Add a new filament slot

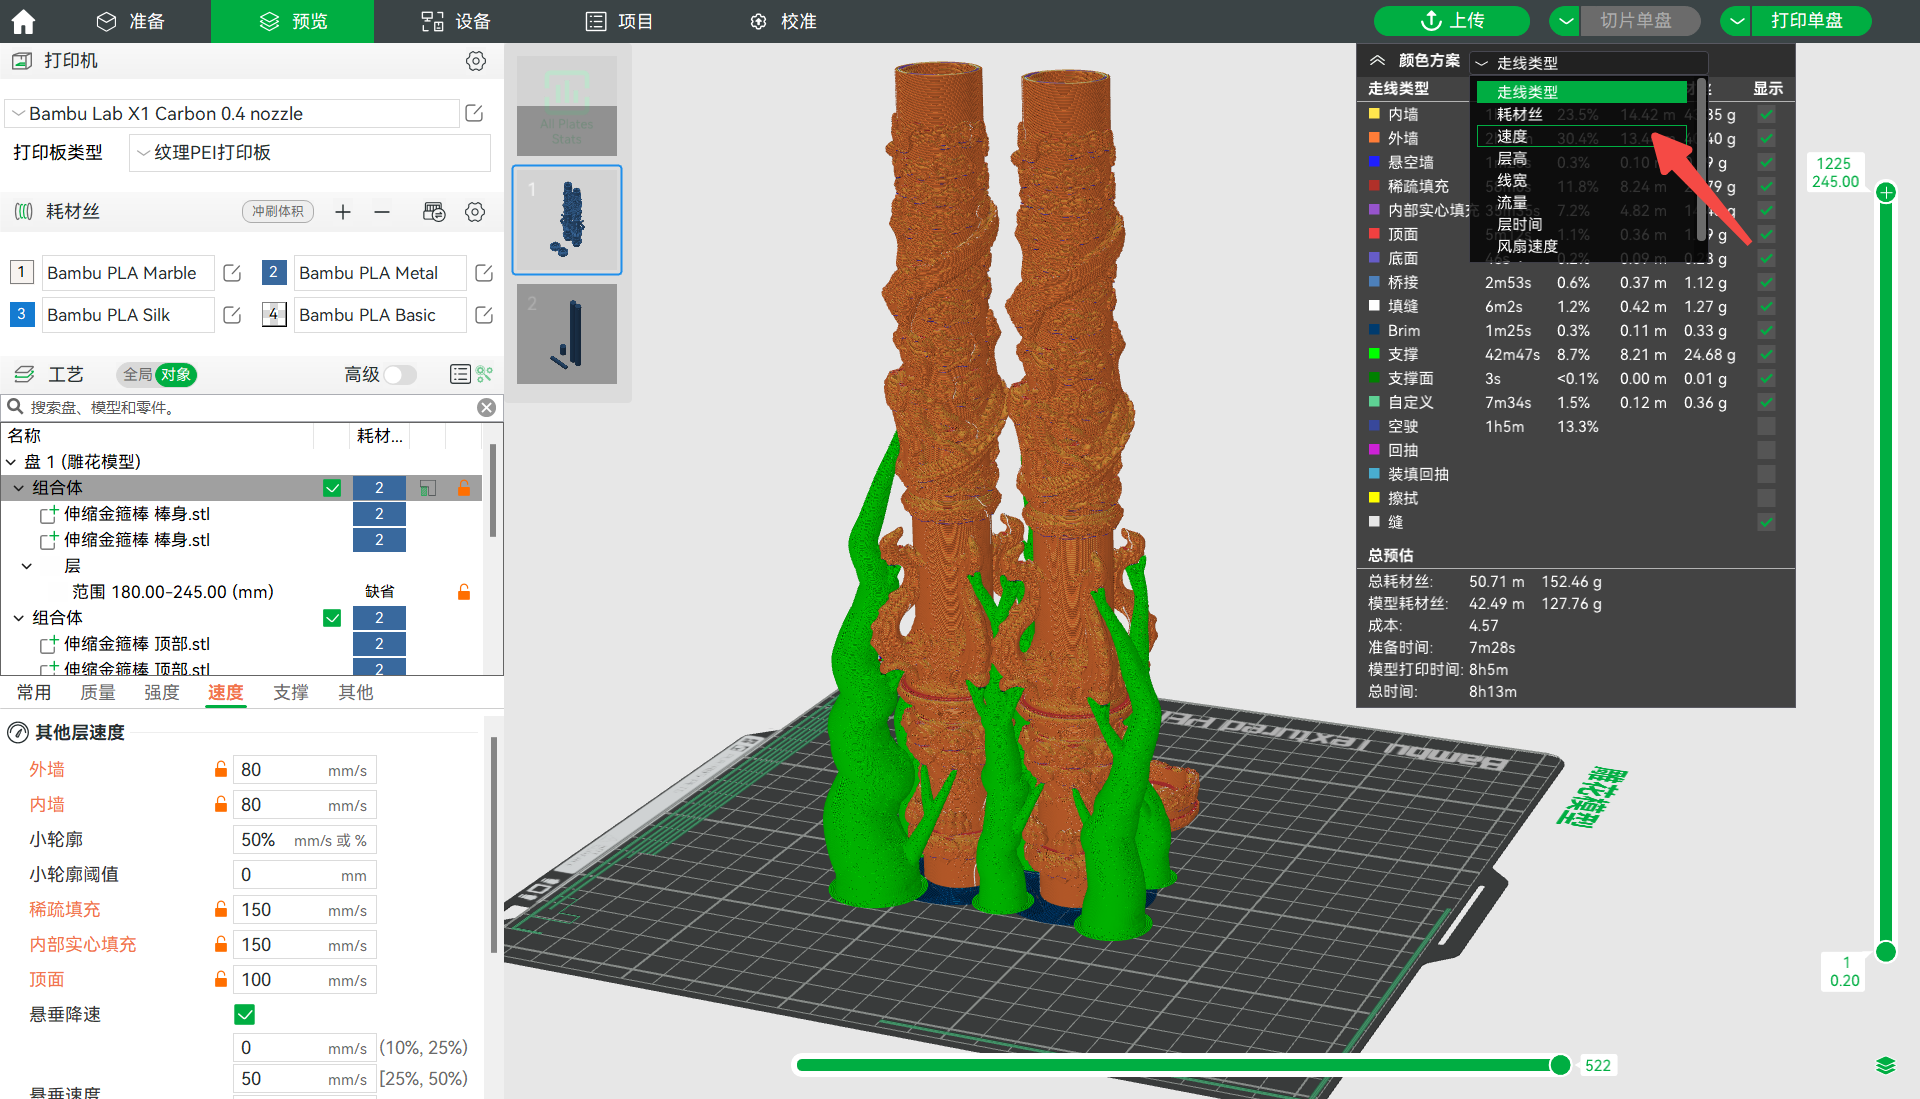point(343,212)
